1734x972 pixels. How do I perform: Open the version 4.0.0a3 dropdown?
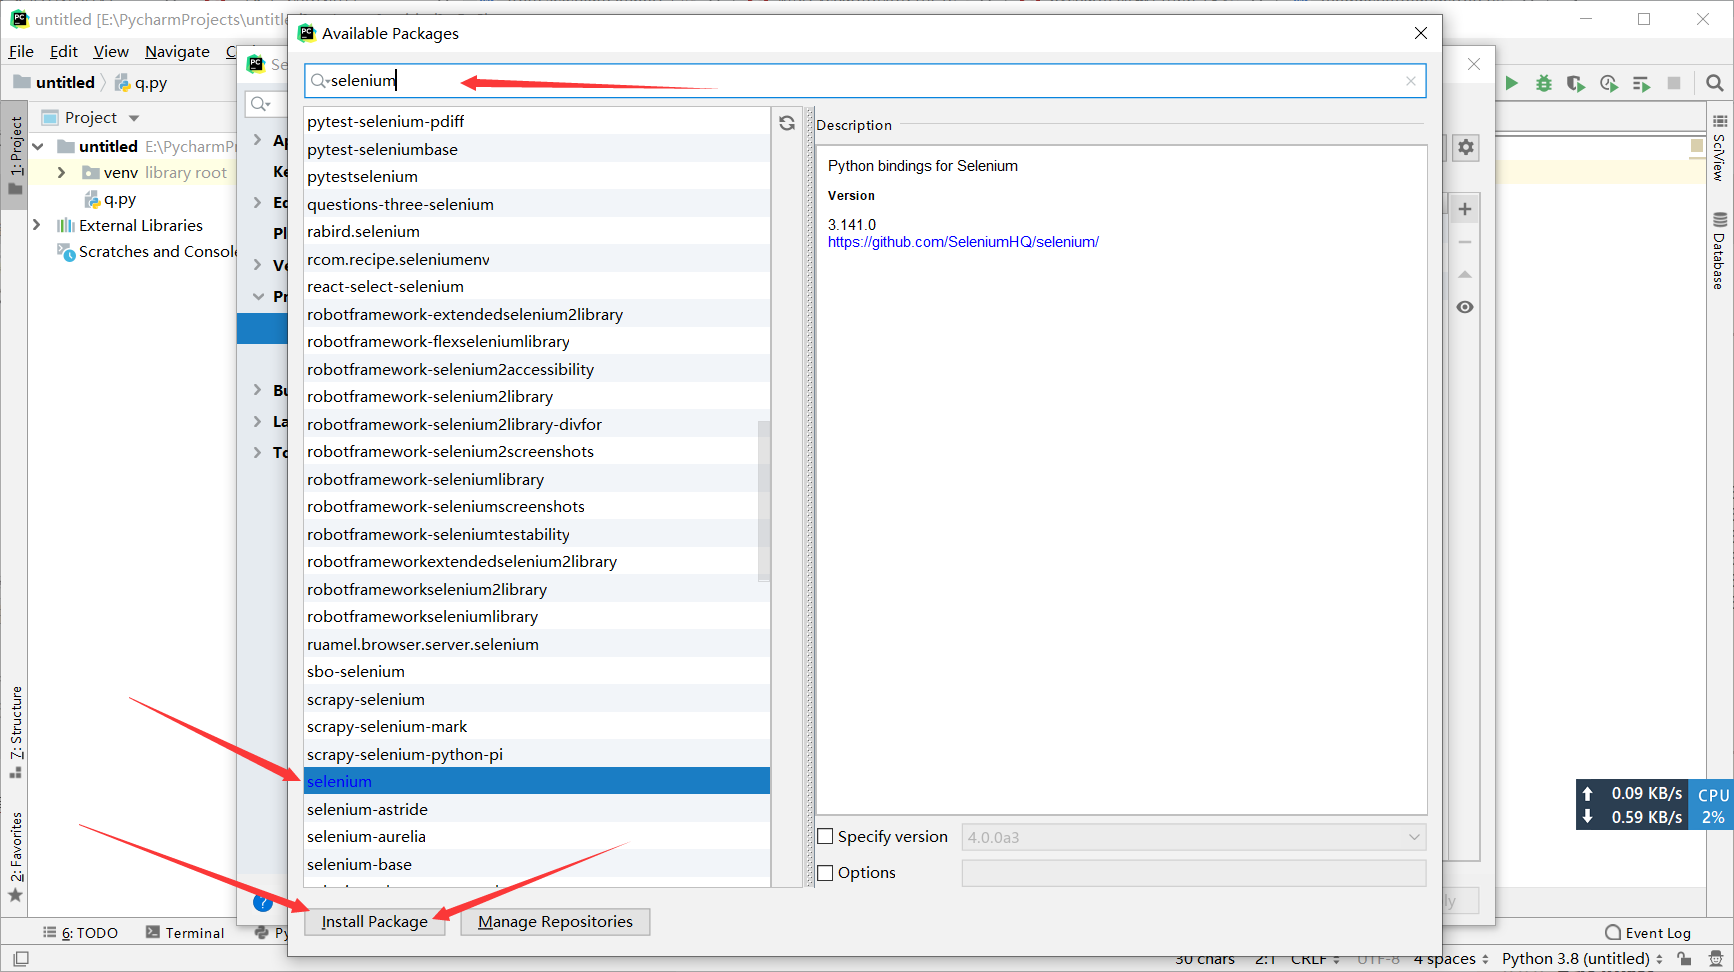coord(1194,837)
